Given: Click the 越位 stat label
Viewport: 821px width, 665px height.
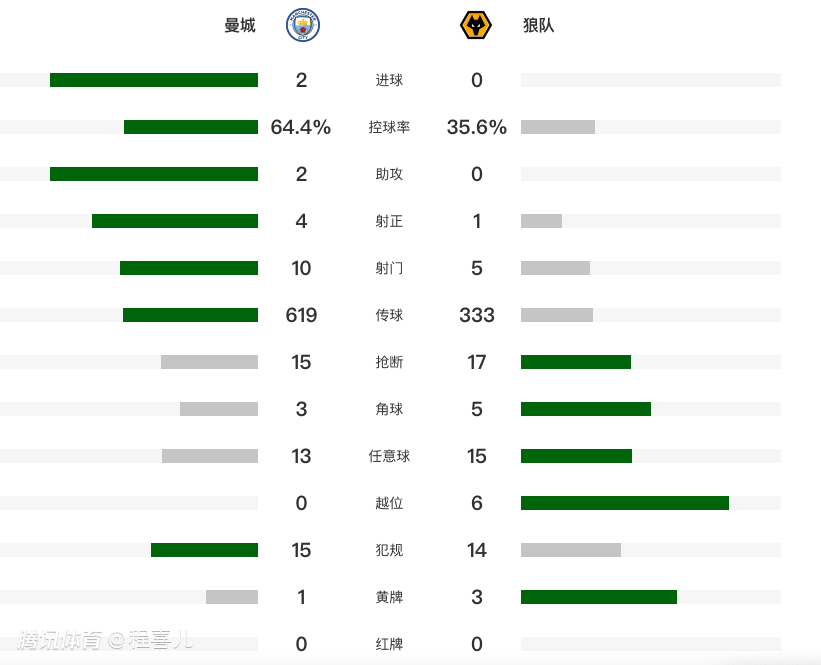Looking at the screenshot, I should click(389, 503).
